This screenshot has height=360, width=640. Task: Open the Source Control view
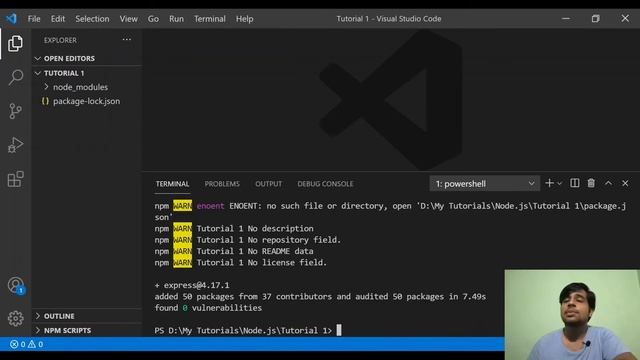(x=15, y=111)
